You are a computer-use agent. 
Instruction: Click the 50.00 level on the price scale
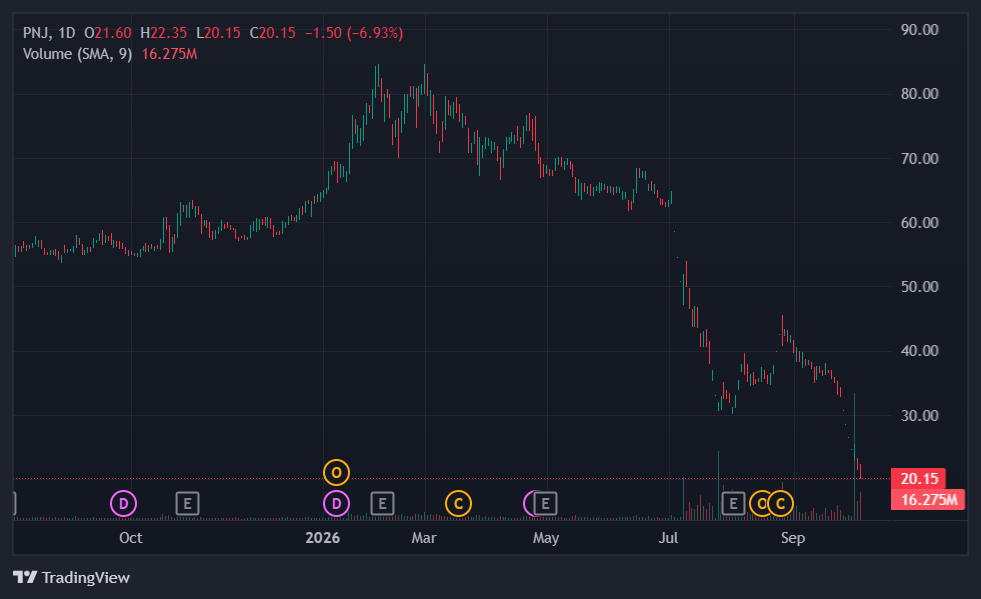click(919, 287)
